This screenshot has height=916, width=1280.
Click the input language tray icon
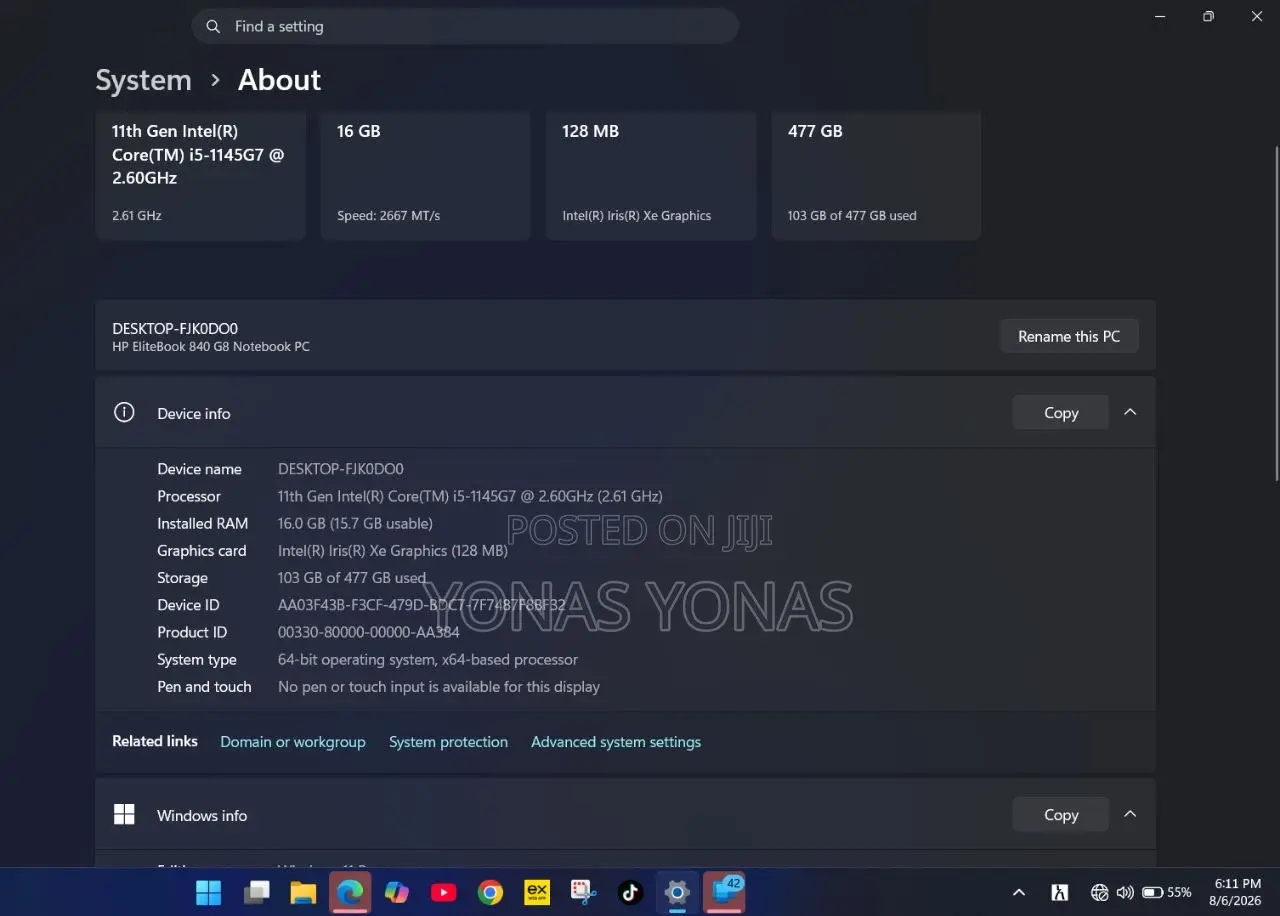[1059, 892]
